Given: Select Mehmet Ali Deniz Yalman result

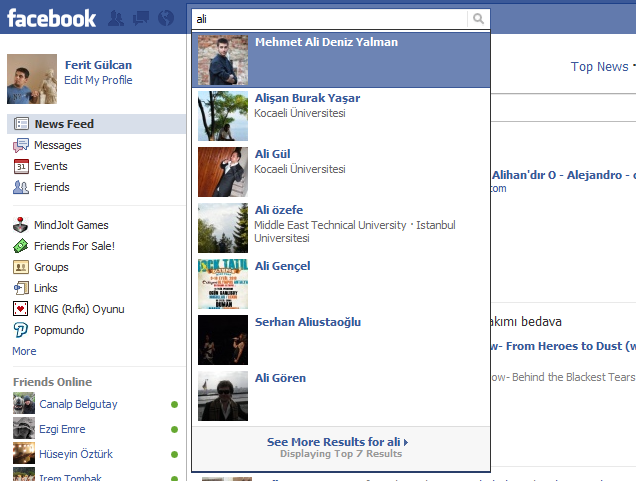Looking at the screenshot, I should pyautogui.click(x=341, y=60).
